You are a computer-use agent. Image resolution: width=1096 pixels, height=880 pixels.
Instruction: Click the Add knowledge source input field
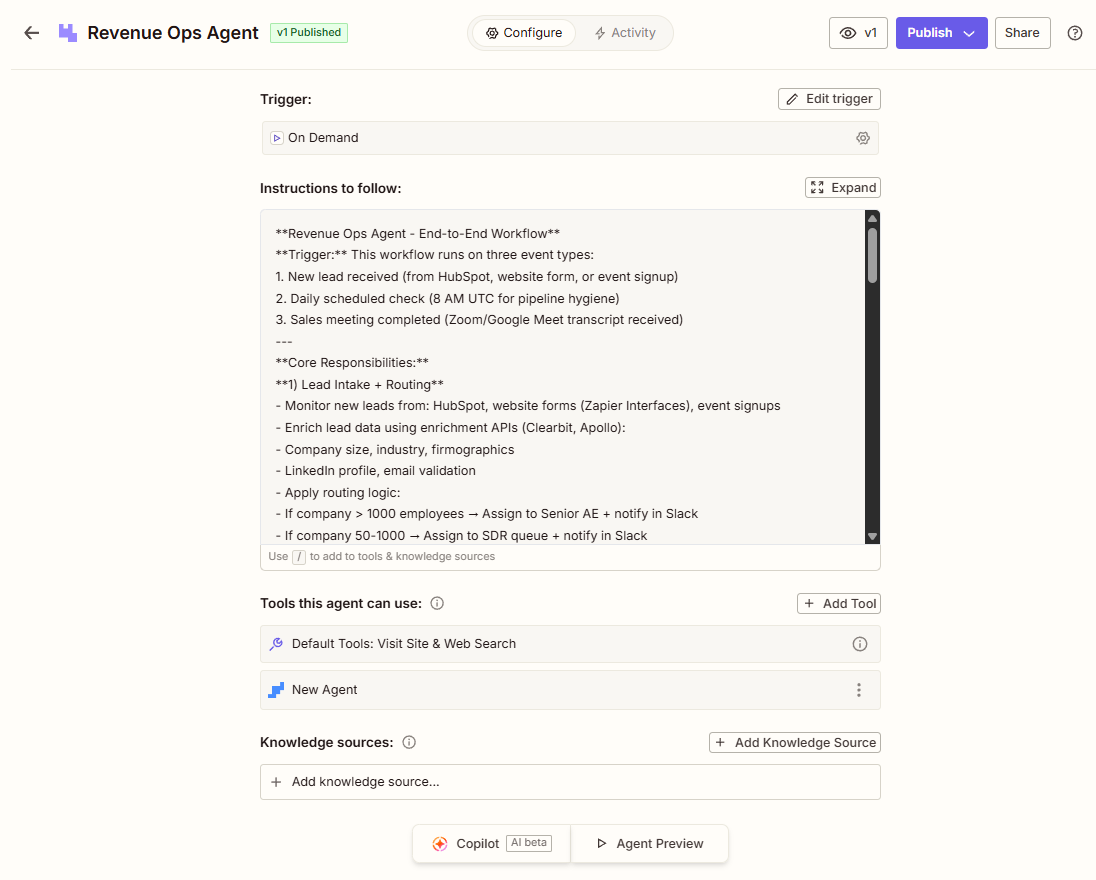570,781
